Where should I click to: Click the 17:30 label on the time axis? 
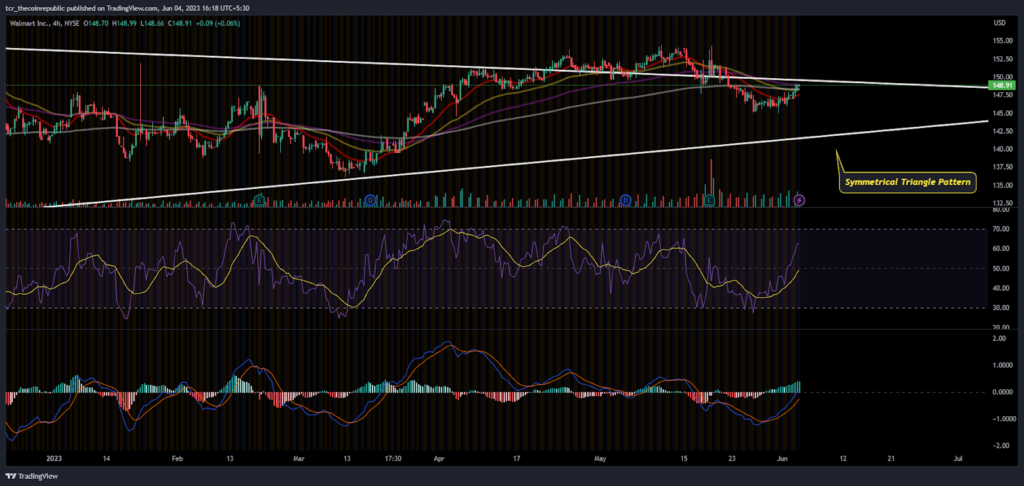coord(393,460)
